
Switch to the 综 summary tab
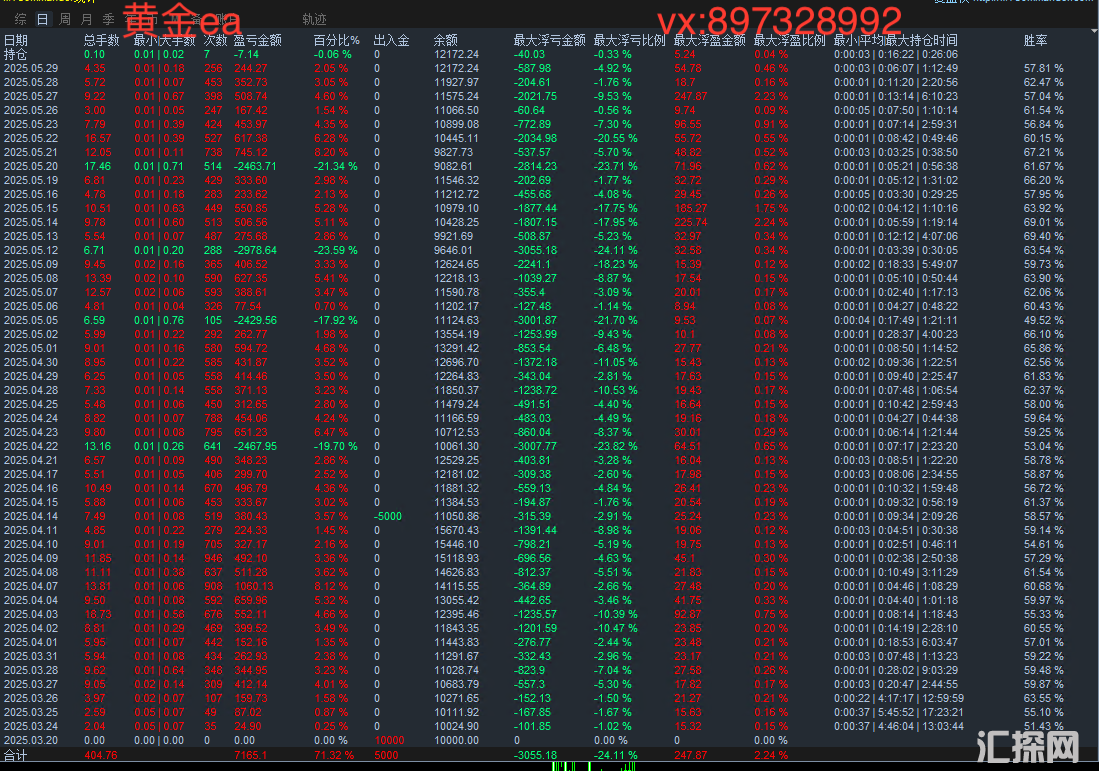pyautogui.click(x=20, y=19)
